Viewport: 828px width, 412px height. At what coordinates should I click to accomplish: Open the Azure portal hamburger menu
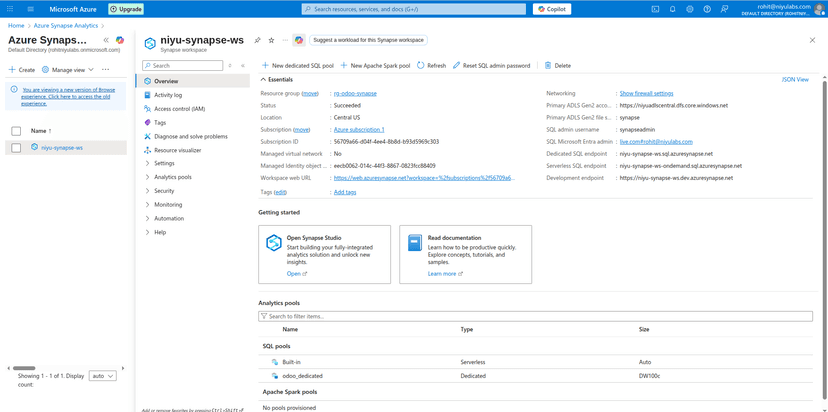point(30,9)
